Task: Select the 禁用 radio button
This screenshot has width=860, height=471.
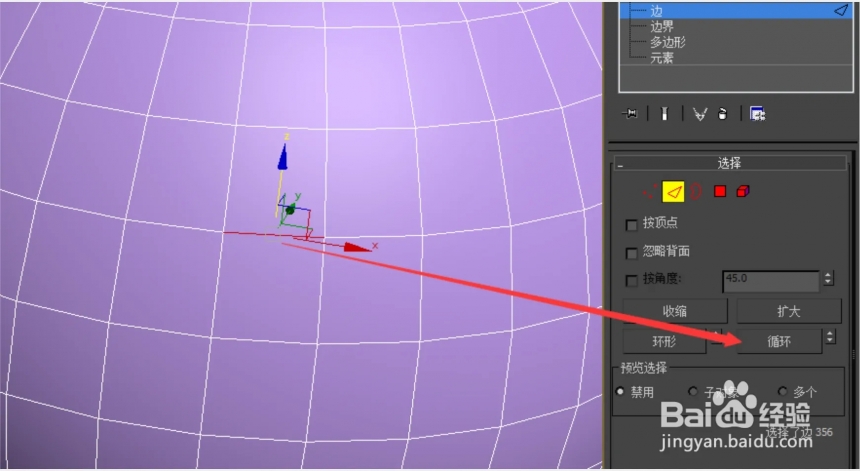Action: pos(620,391)
